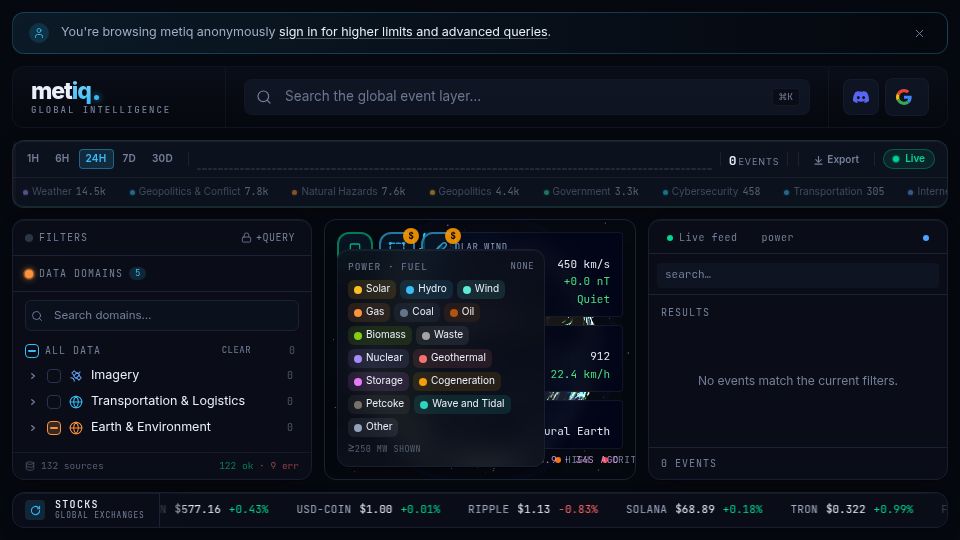Switch to the 7D time range

(x=129, y=159)
